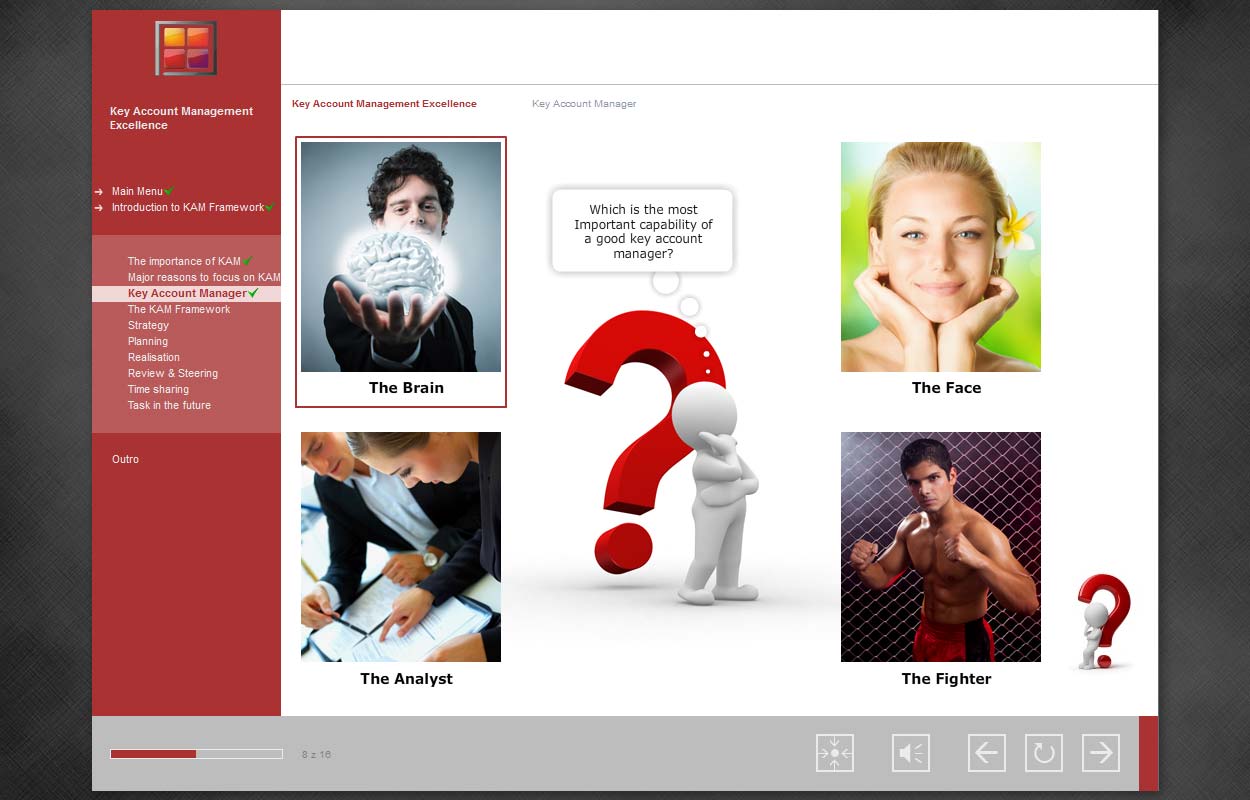Viewport: 1250px width, 800px height.
Task: Mute the course audio speaker icon
Action: point(911,753)
